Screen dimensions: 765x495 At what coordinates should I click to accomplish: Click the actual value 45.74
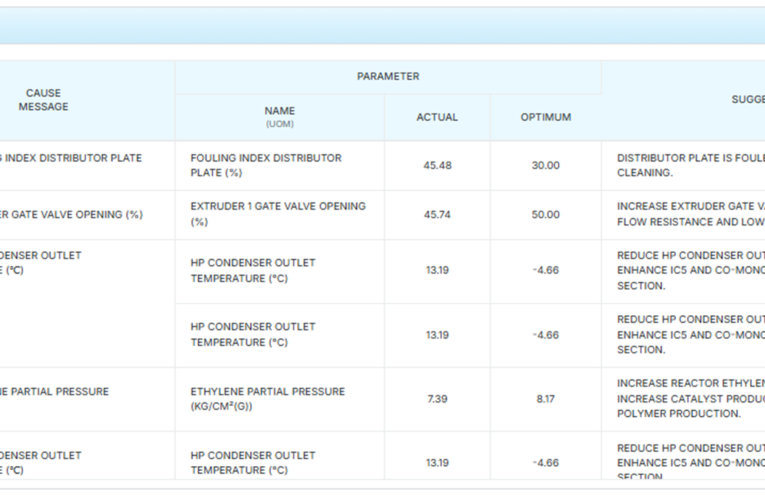click(437, 215)
